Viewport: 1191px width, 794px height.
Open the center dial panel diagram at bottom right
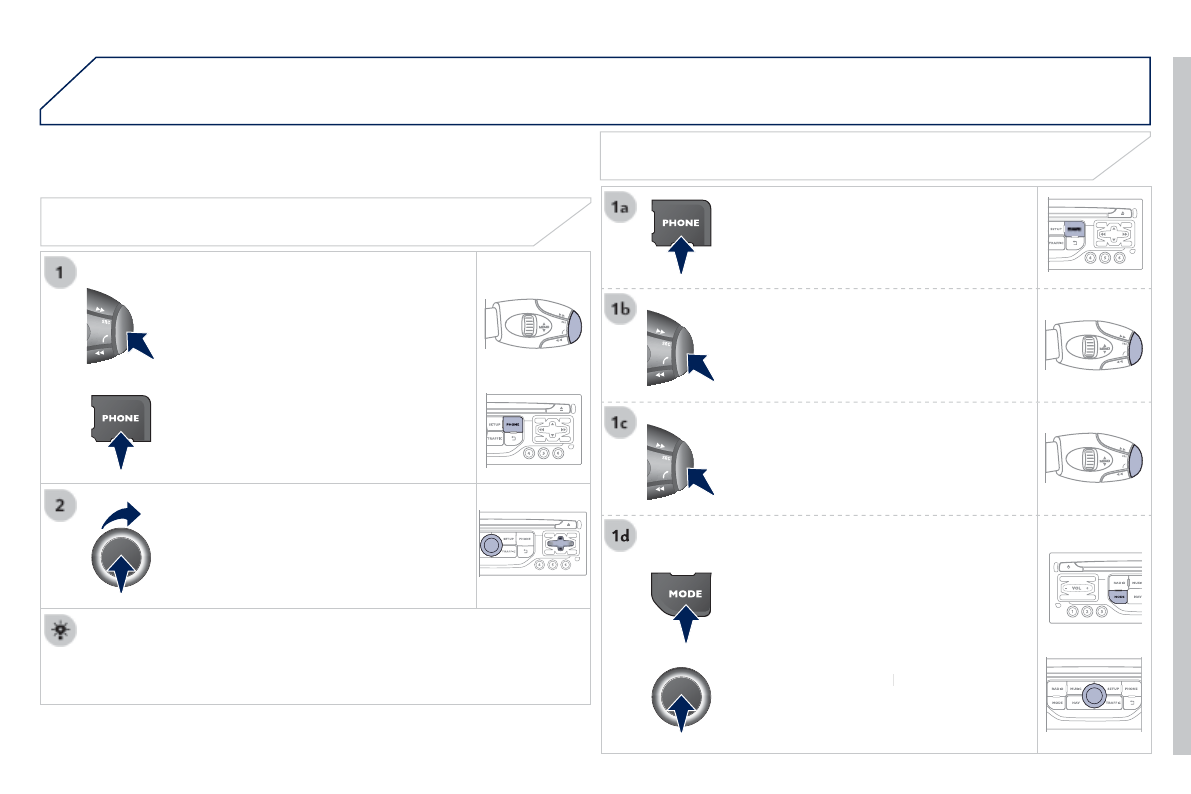(1094, 695)
